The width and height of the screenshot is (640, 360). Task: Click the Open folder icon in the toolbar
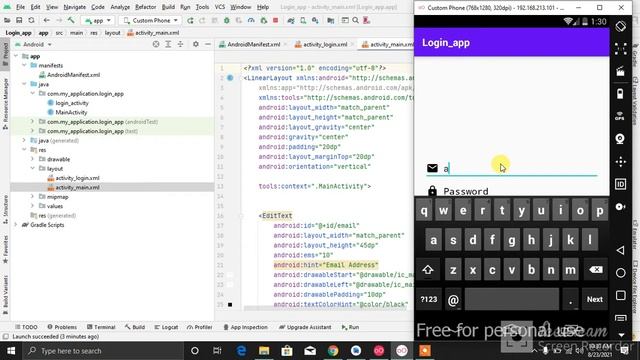click(7, 20)
